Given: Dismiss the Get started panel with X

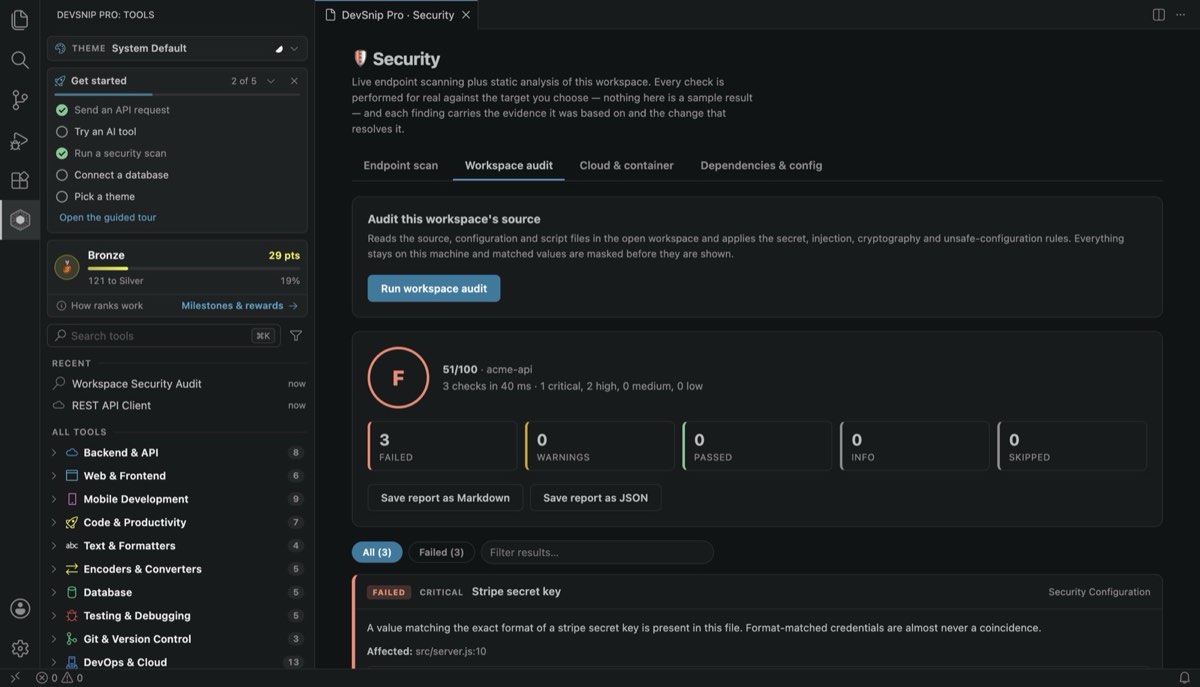Looking at the screenshot, I should (294, 81).
